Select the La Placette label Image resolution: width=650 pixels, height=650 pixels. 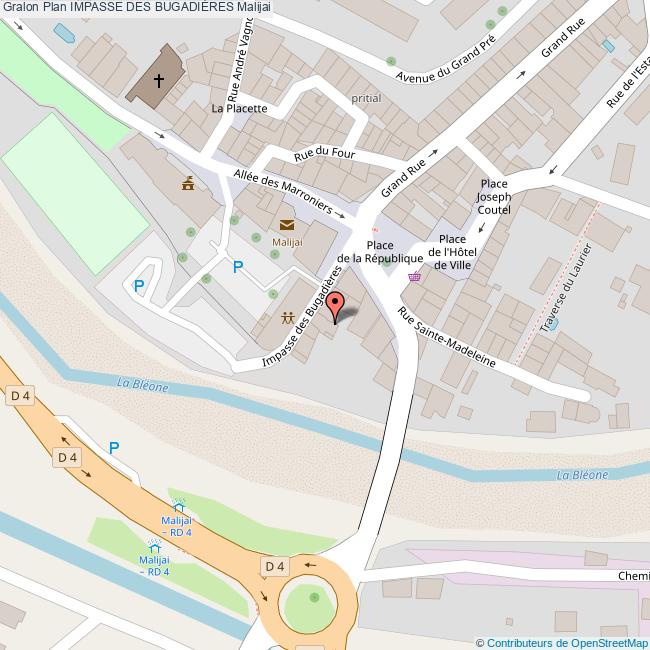240,109
